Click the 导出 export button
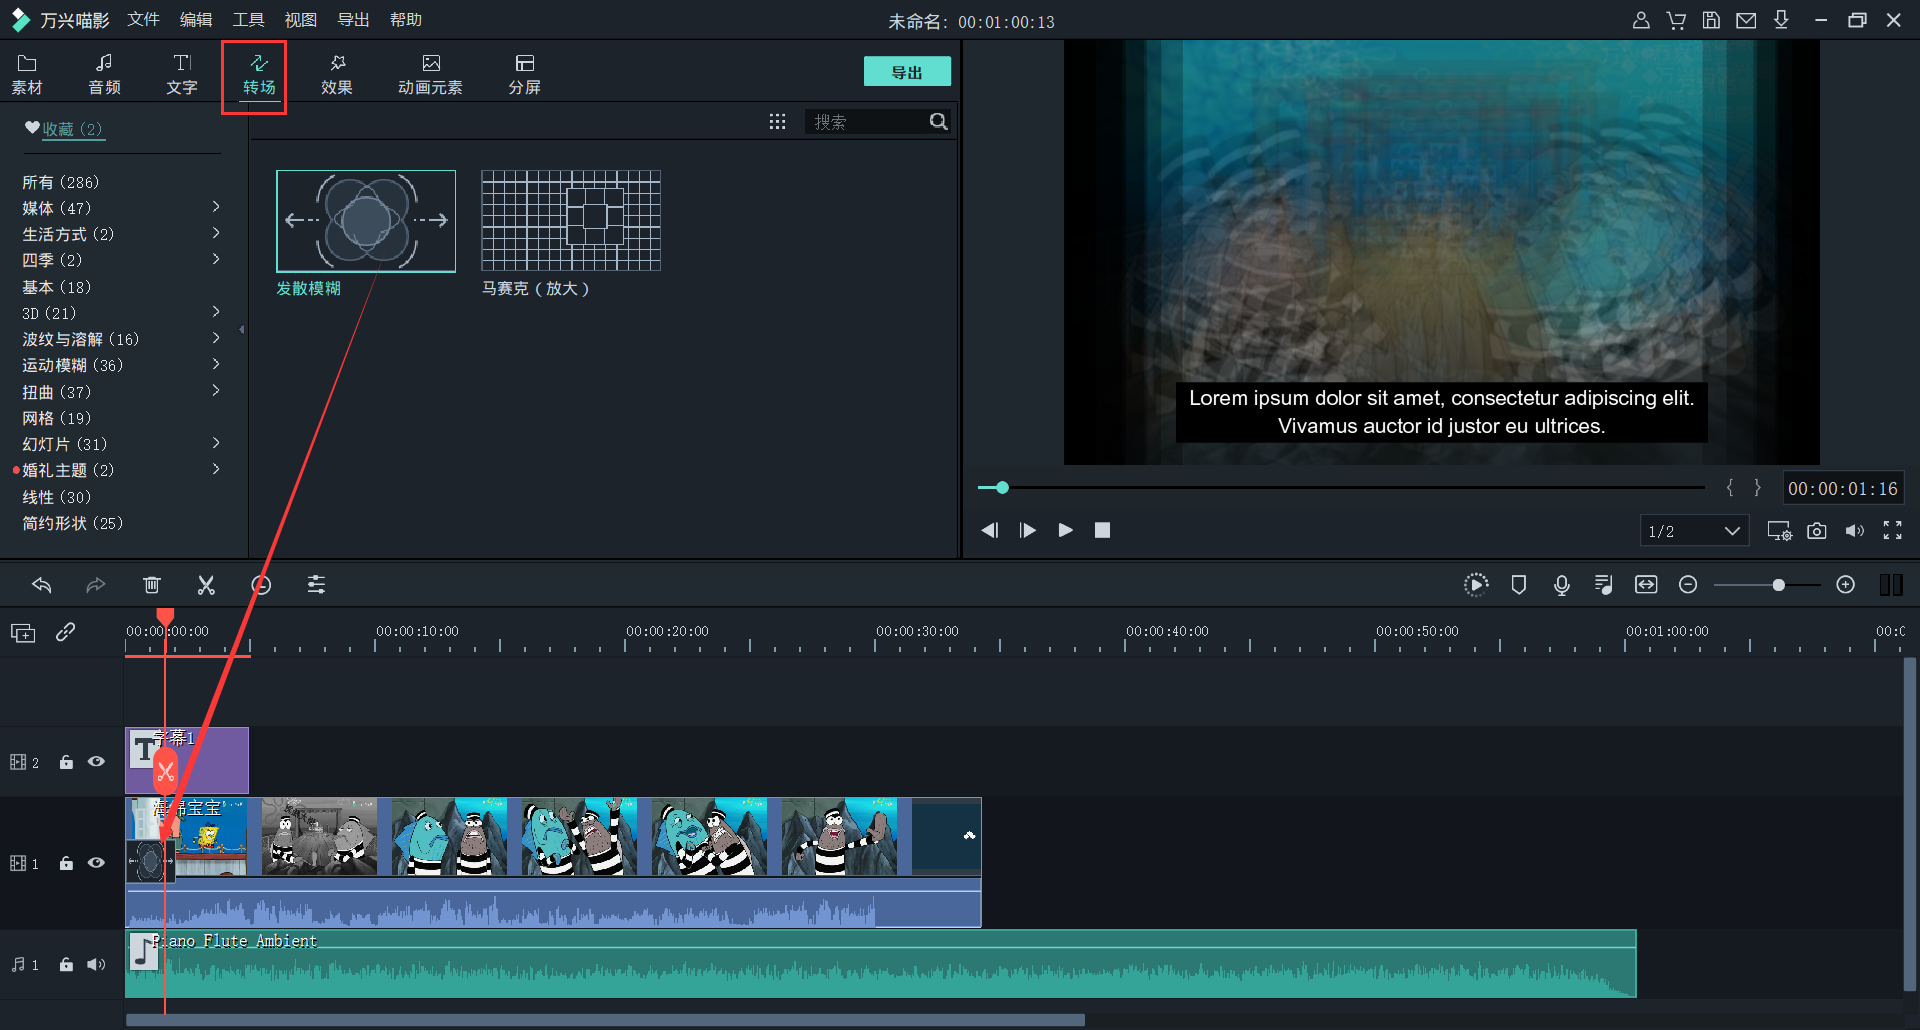This screenshot has width=1920, height=1030. pyautogui.click(x=906, y=72)
